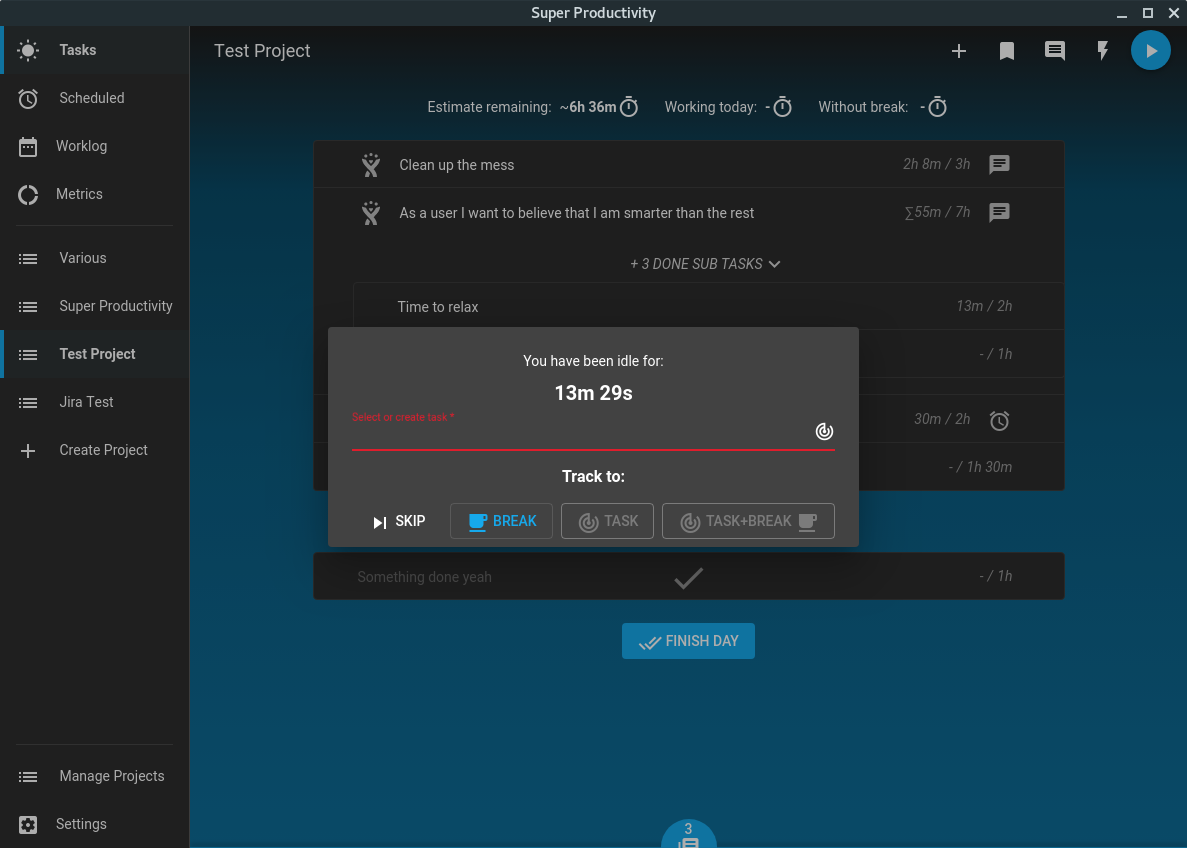Click Create Project in sidebar
This screenshot has height=848, width=1187.
pos(95,450)
